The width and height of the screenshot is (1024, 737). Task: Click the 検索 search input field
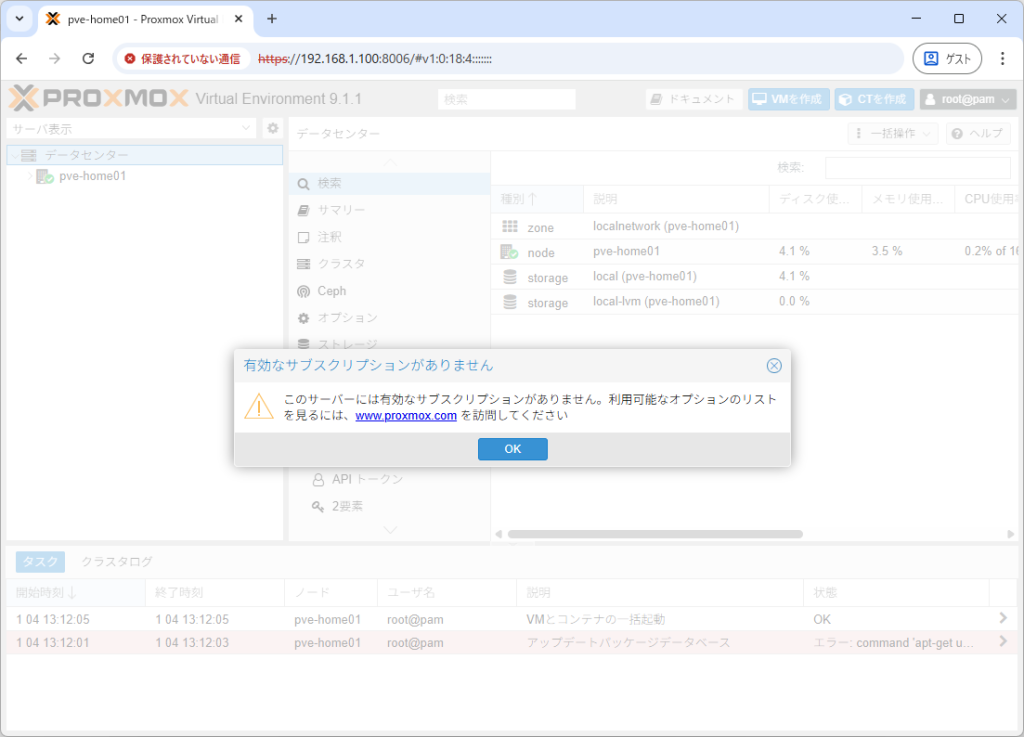pos(506,98)
